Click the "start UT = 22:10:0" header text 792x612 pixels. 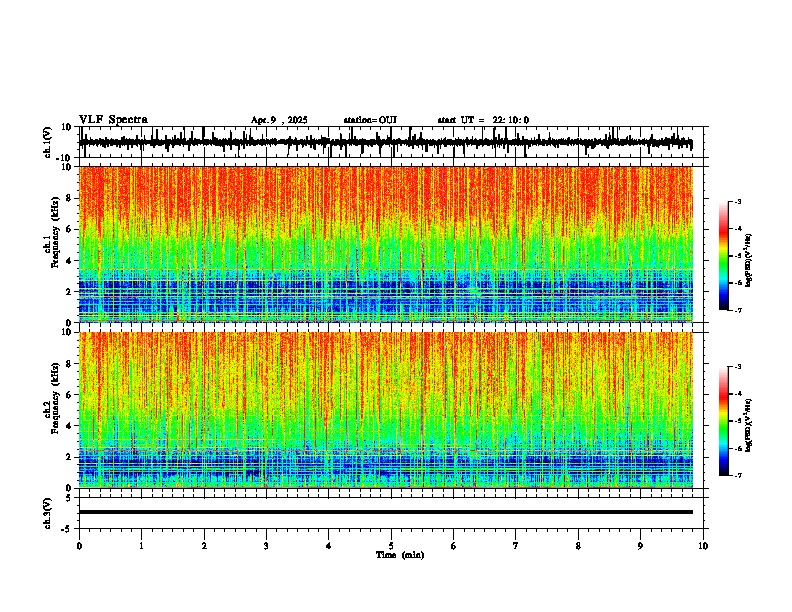[483, 120]
